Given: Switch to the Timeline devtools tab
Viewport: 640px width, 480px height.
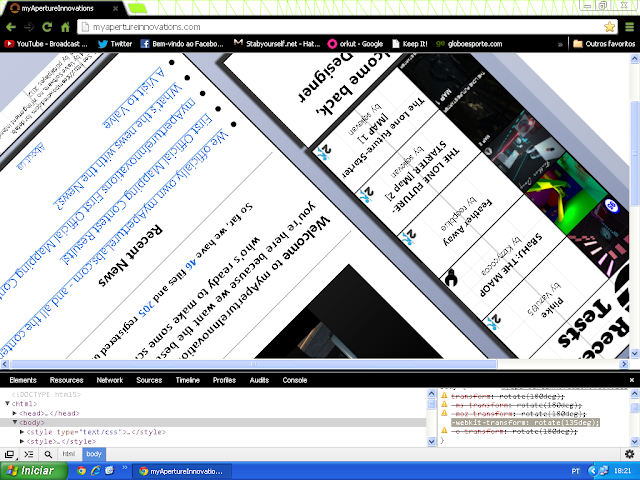Looking at the screenshot, I should [188, 380].
